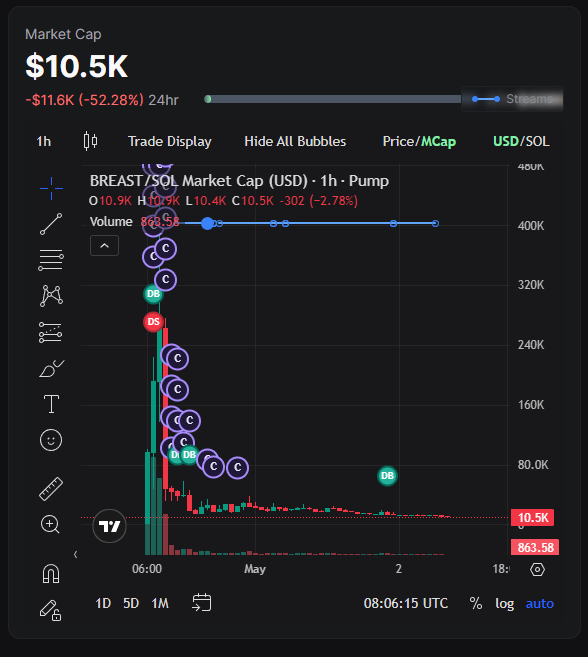Open the 08:06:15 UTC timezone menu
Image resolution: width=588 pixels, height=657 pixels.
pos(406,603)
